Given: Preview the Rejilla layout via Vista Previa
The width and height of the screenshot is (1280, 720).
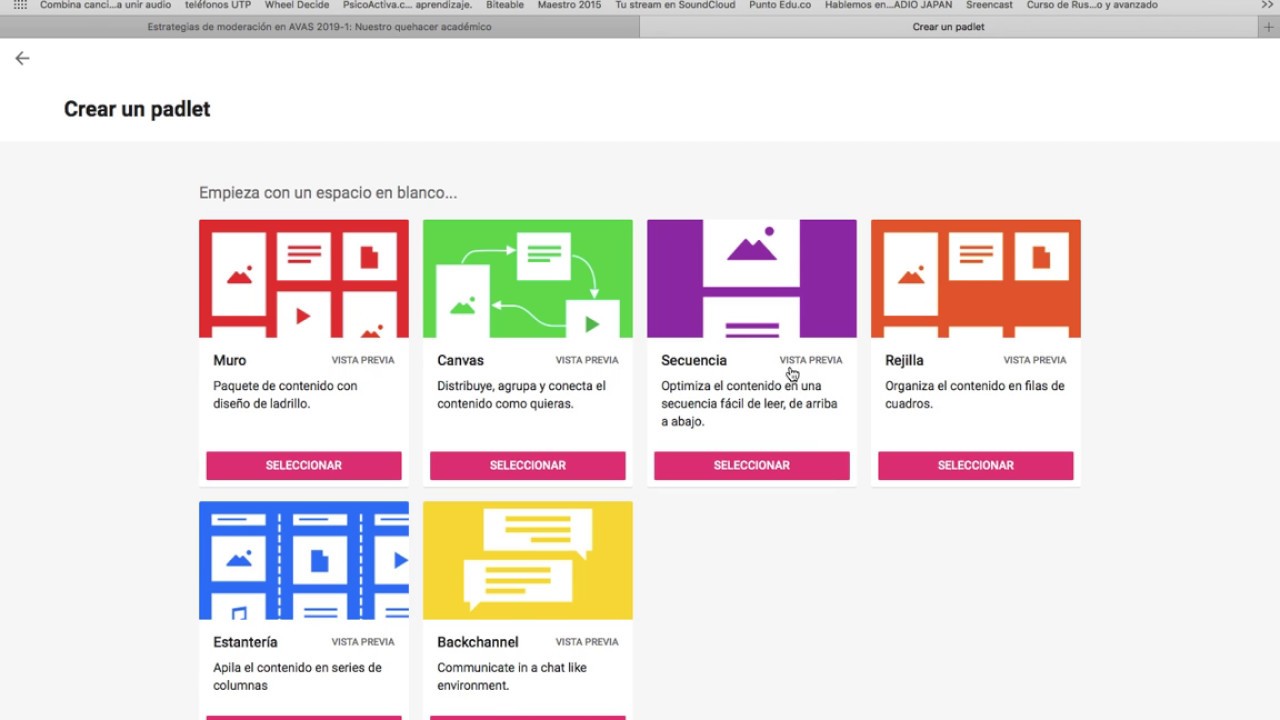Looking at the screenshot, I should coord(1035,360).
